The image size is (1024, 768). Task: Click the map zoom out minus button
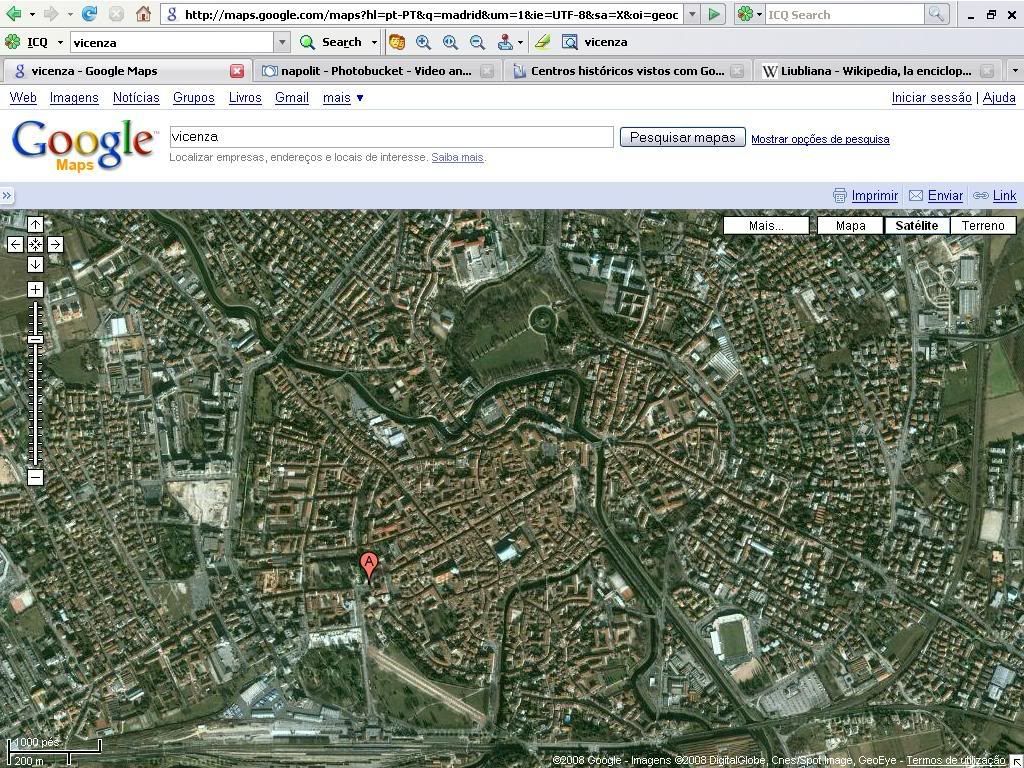pos(35,477)
